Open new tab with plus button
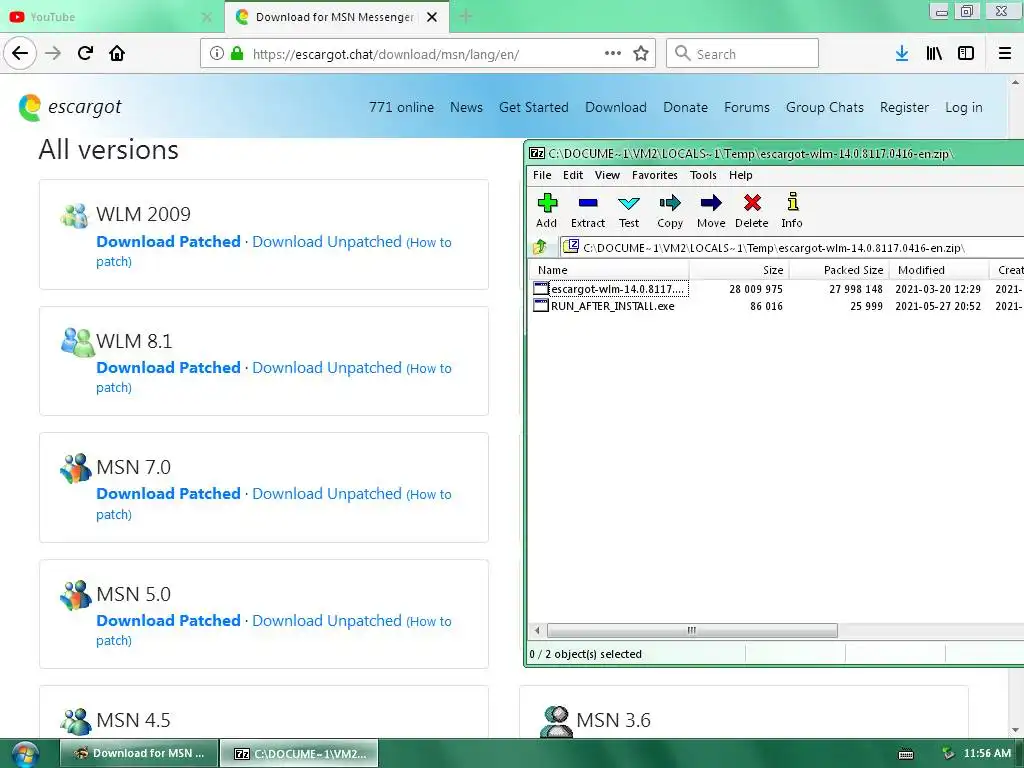The width and height of the screenshot is (1024, 768). click(x=466, y=17)
